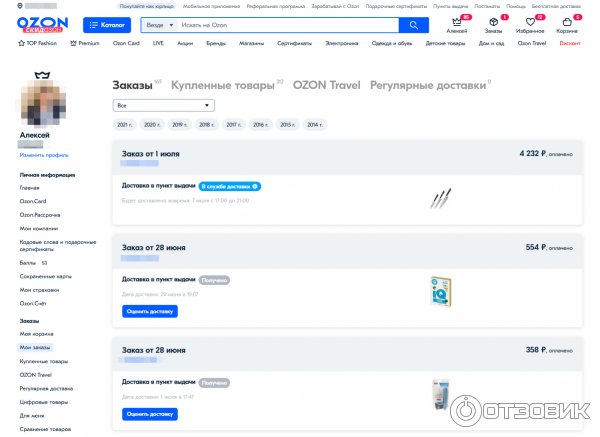Open the Алексей profile icon in header

456,21
